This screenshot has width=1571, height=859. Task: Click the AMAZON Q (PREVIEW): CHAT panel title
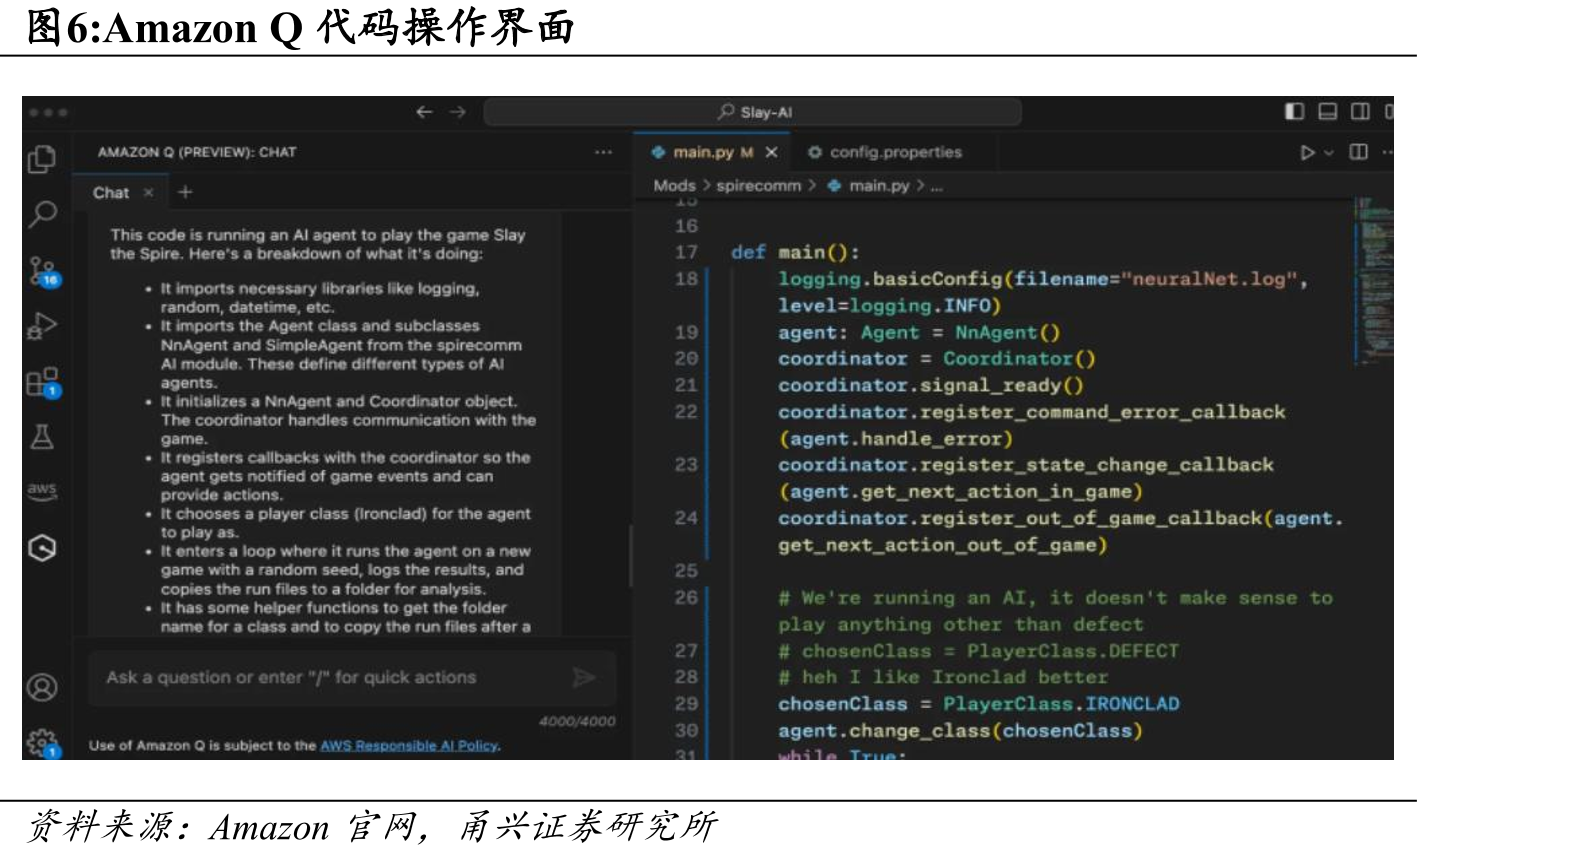coord(197,152)
